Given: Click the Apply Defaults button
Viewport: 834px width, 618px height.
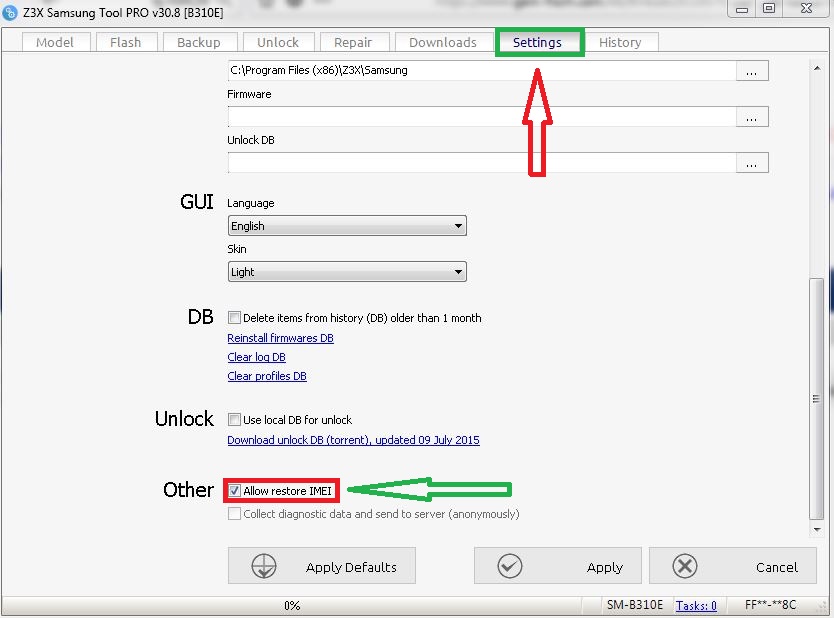Looking at the screenshot, I should [322, 566].
